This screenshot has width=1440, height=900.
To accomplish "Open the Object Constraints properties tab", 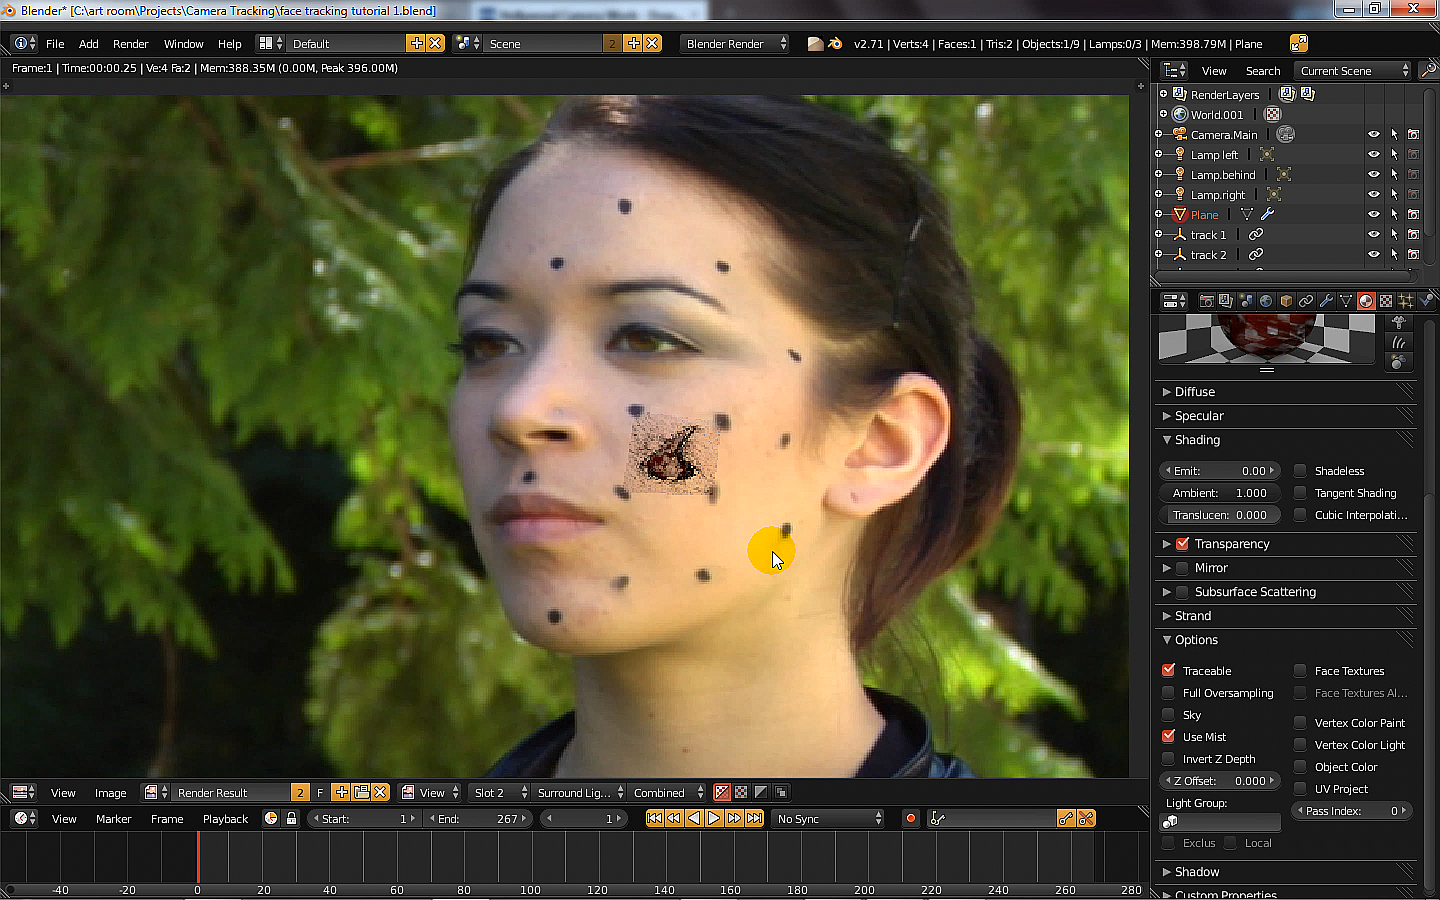I will pos(1306,301).
